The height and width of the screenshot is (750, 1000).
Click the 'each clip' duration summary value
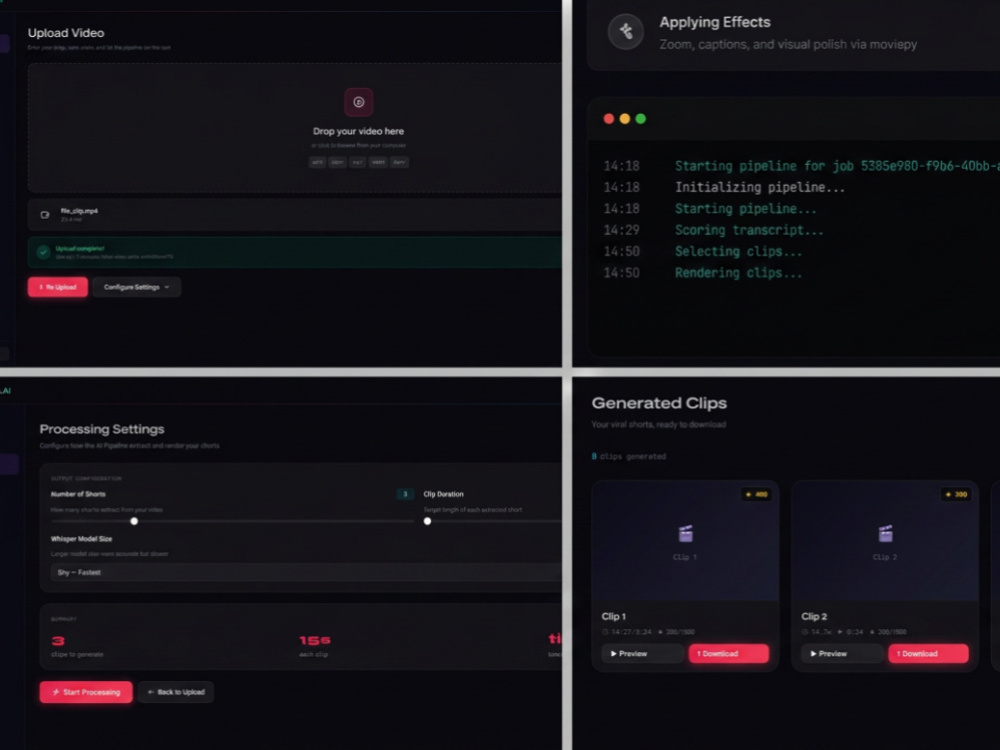pyautogui.click(x=315, y=640)
